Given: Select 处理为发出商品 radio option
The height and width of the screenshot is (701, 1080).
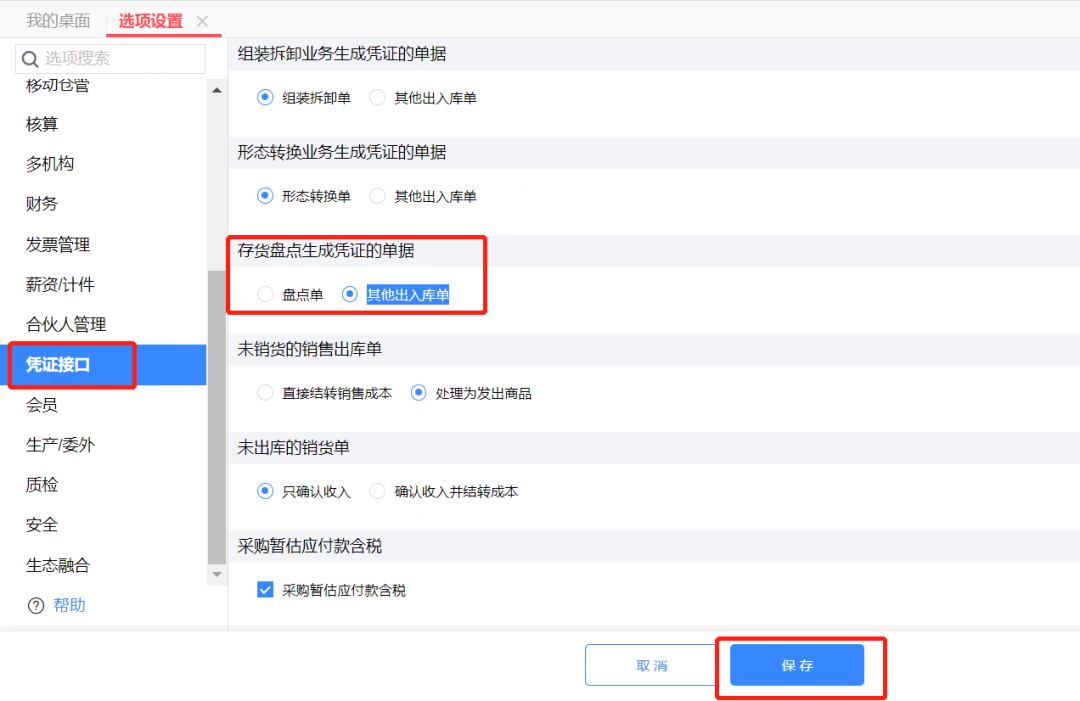Looking at the screenshot, I should pyautogui.click(x=418, y=393).
